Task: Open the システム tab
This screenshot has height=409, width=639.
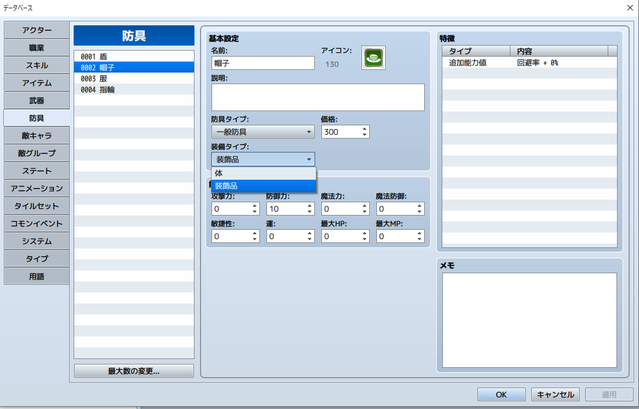Action: pyautogui.click(x=37, y=241)
